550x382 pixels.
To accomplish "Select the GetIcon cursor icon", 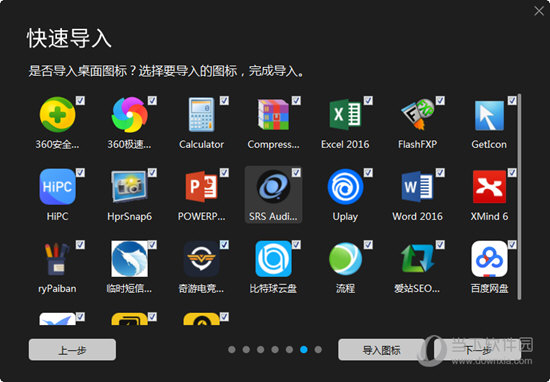I will tap(489, 115).
